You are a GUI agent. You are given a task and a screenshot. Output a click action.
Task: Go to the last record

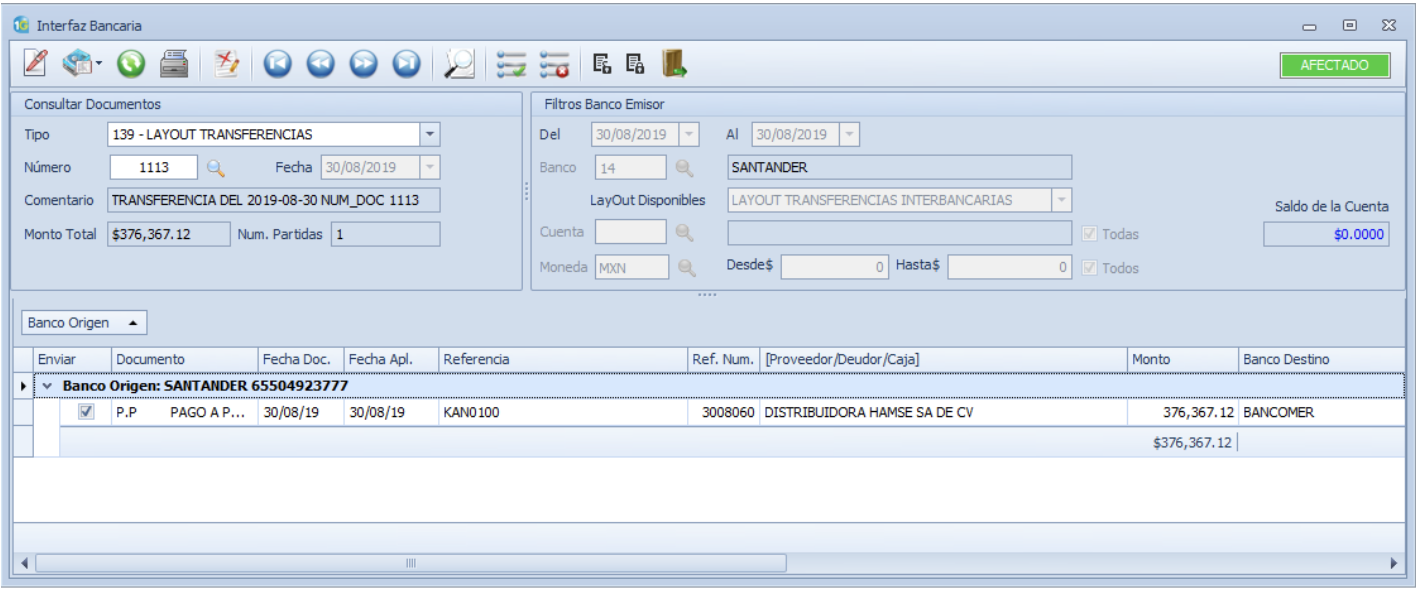point(406,65)
